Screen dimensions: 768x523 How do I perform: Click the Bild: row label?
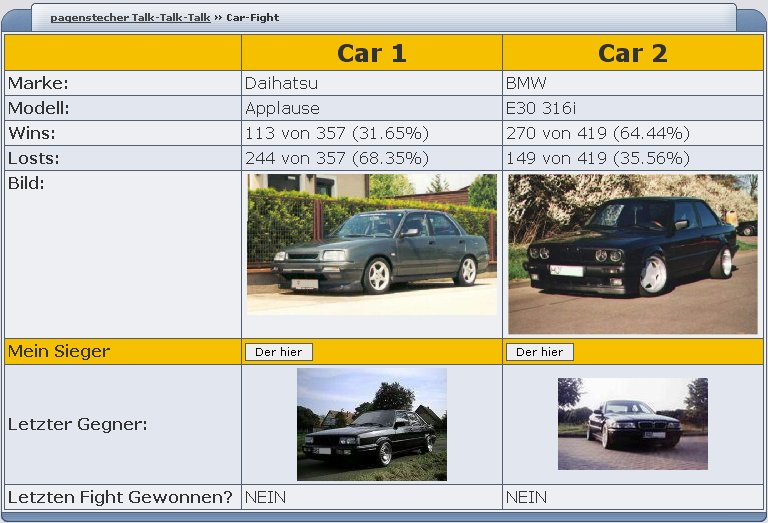point(26,183)
